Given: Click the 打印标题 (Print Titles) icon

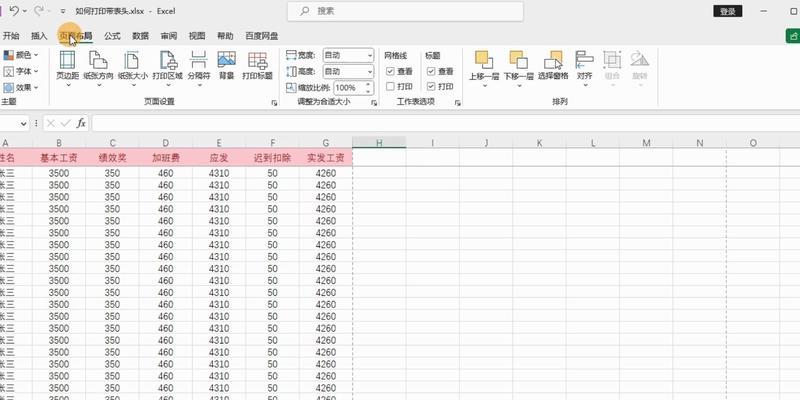Looking at the screenshot, I should coord(257,60).
